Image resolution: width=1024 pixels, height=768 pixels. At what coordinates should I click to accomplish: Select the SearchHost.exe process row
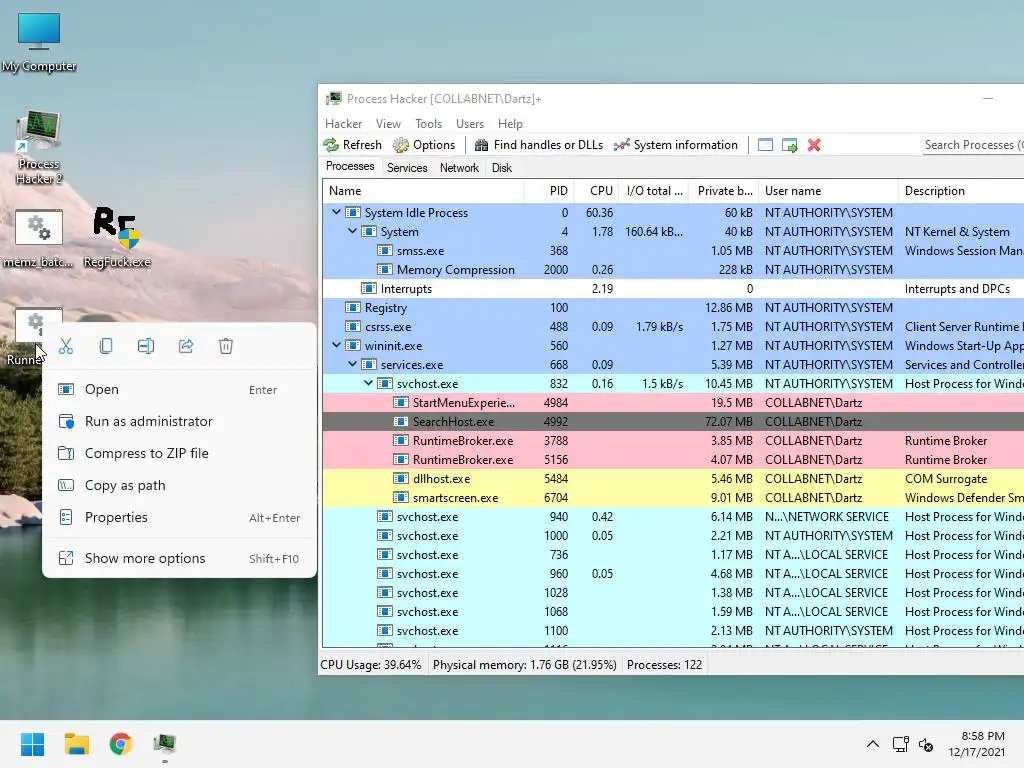coord(673,422)
